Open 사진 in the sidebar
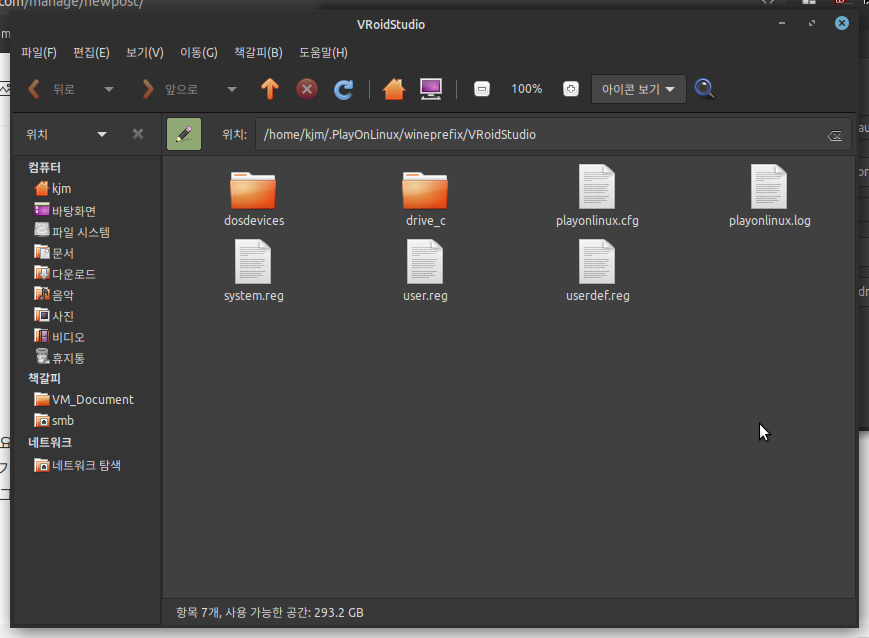 pos(54,316)
